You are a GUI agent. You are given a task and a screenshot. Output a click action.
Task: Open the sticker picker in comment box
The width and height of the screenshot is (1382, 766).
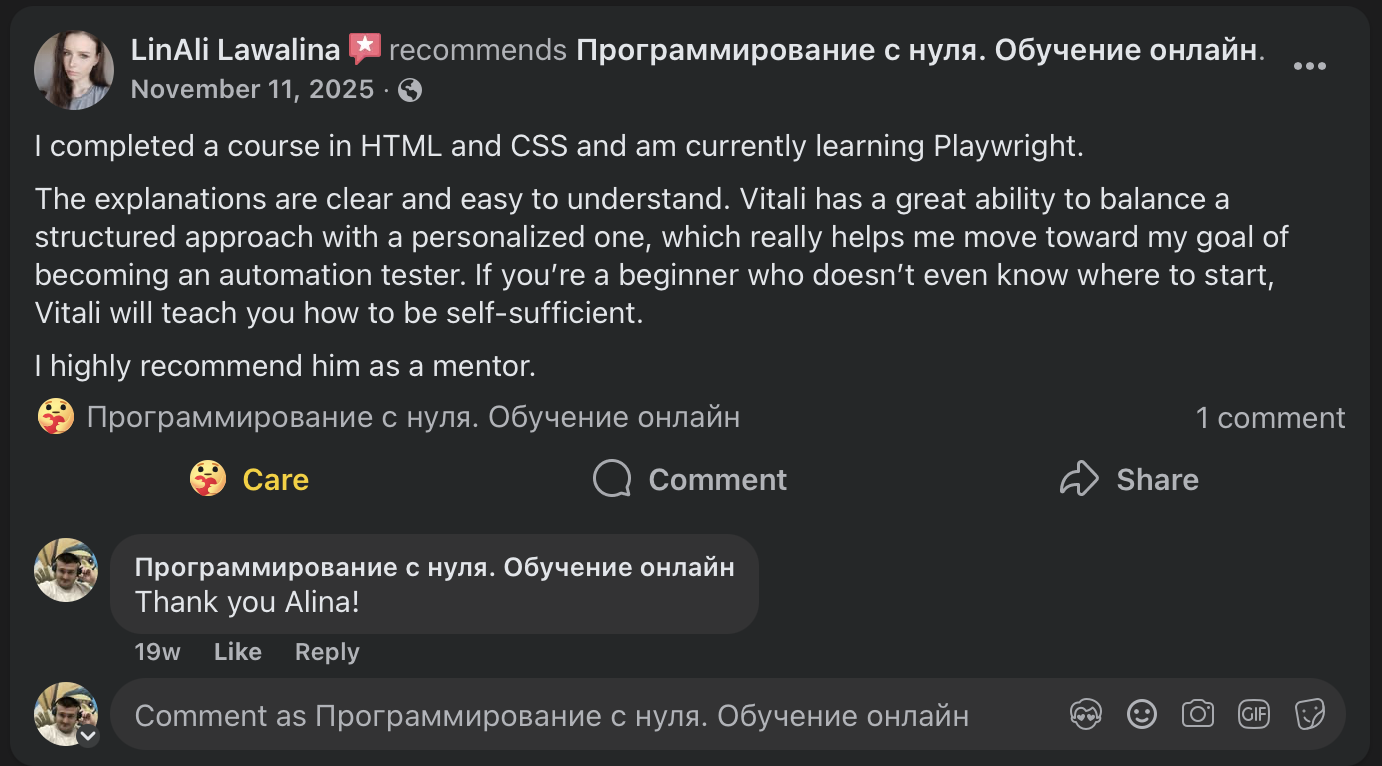pyautogui.click(x=1310, y=714)
